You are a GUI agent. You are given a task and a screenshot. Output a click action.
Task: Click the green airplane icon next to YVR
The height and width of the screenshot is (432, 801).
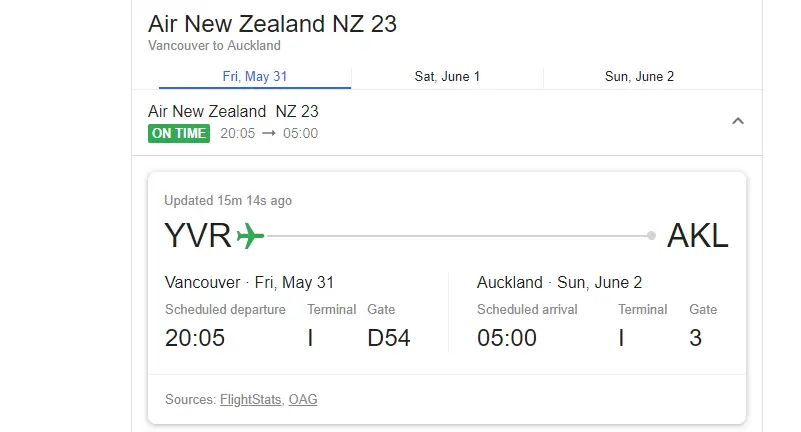250,236
